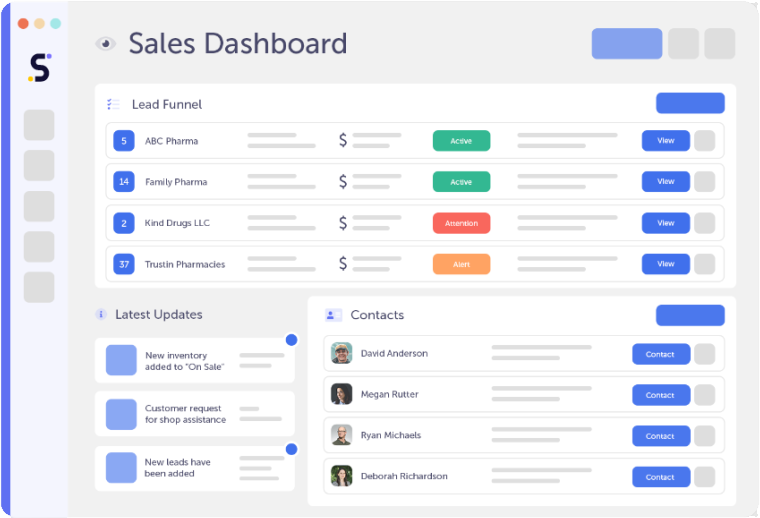Select the name Megan Rutter
This screenshot has height=518, width=760.
(389, 394)
